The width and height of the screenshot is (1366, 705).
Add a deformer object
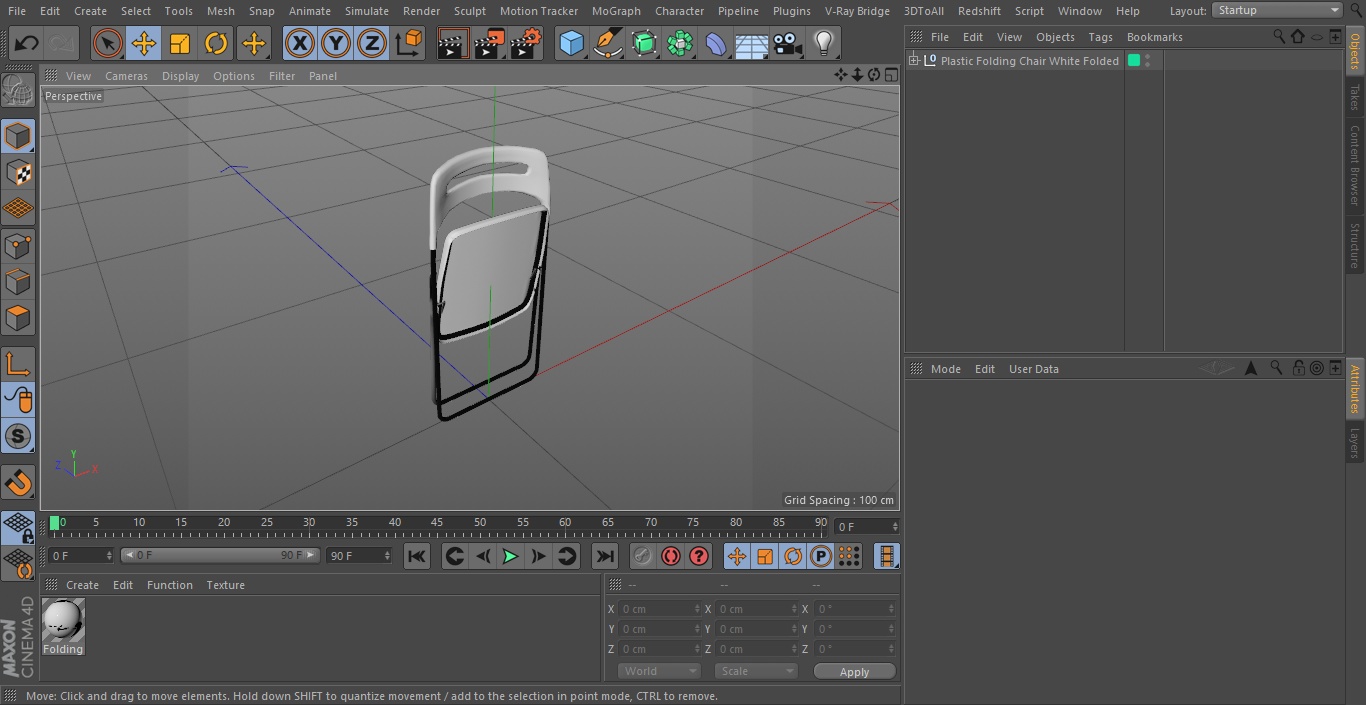pyautogui.click(x=716, y=43)
